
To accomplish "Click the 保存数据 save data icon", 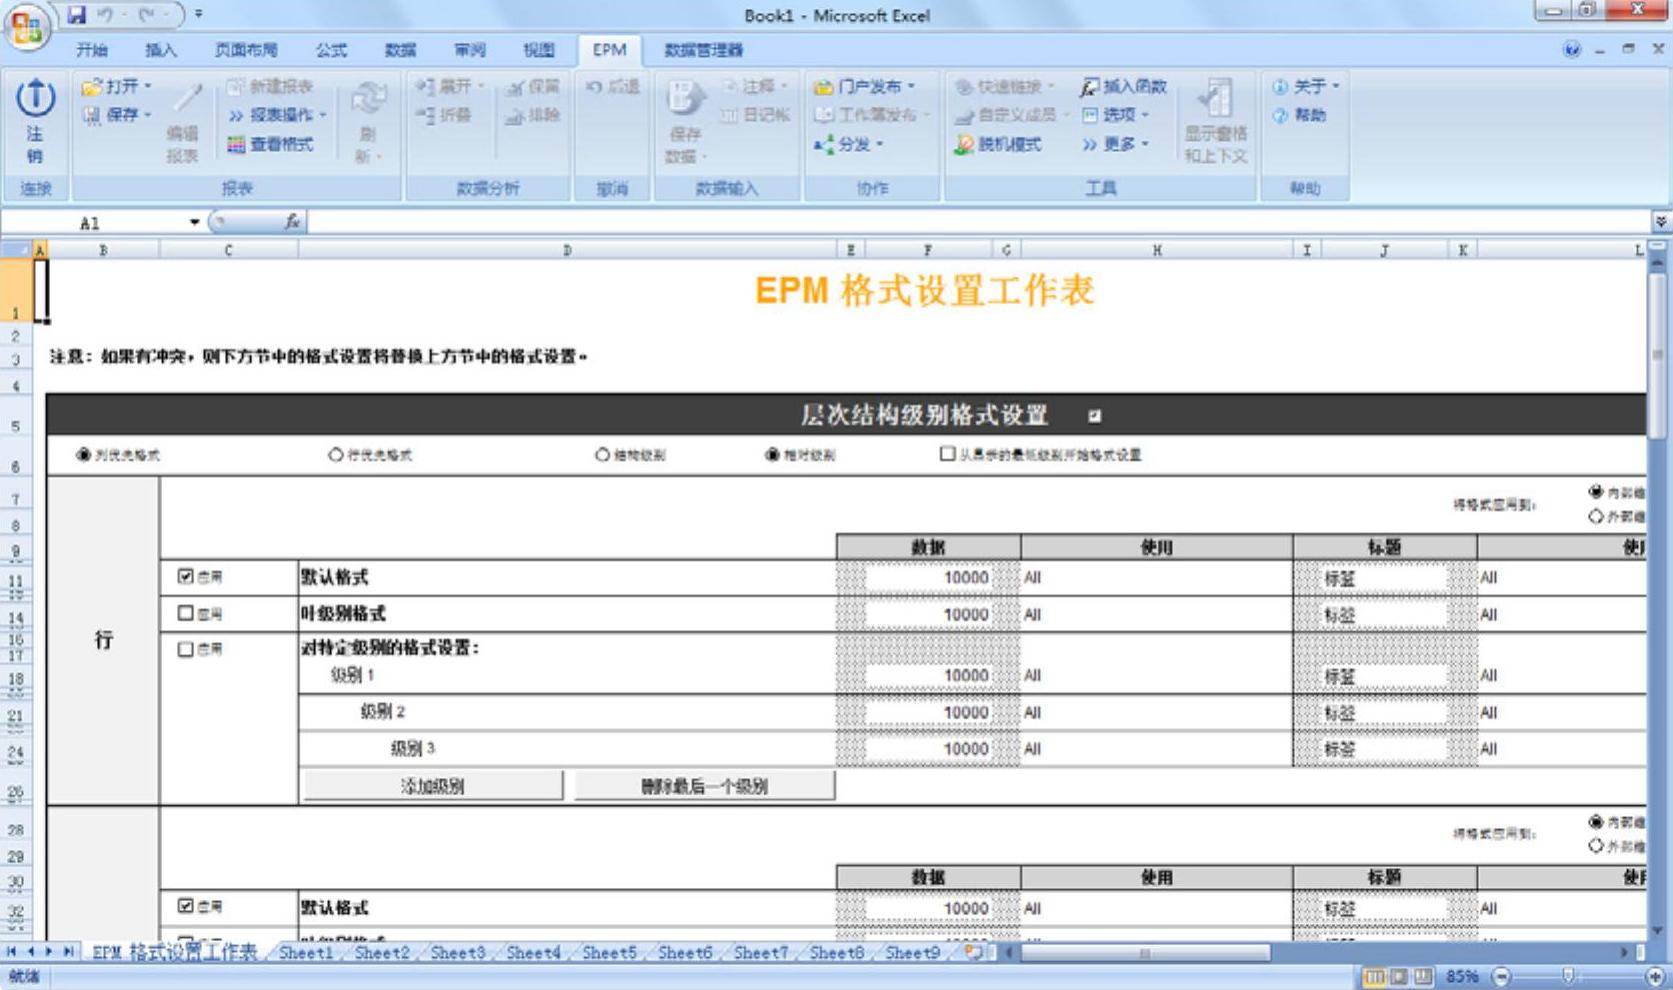I will tap(685, 98).
